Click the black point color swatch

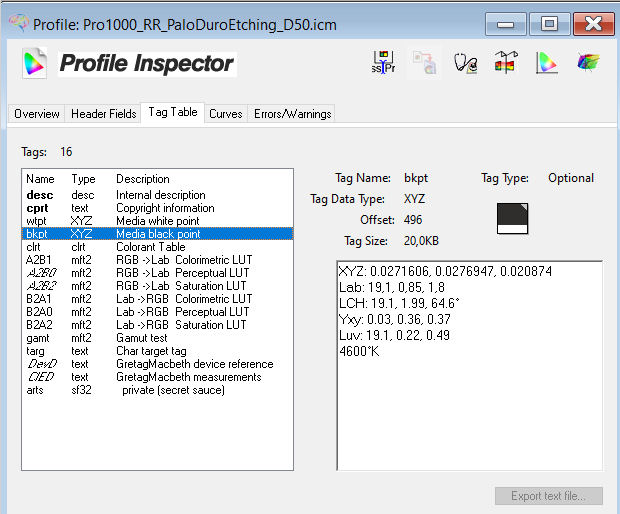tap(512, 218)
